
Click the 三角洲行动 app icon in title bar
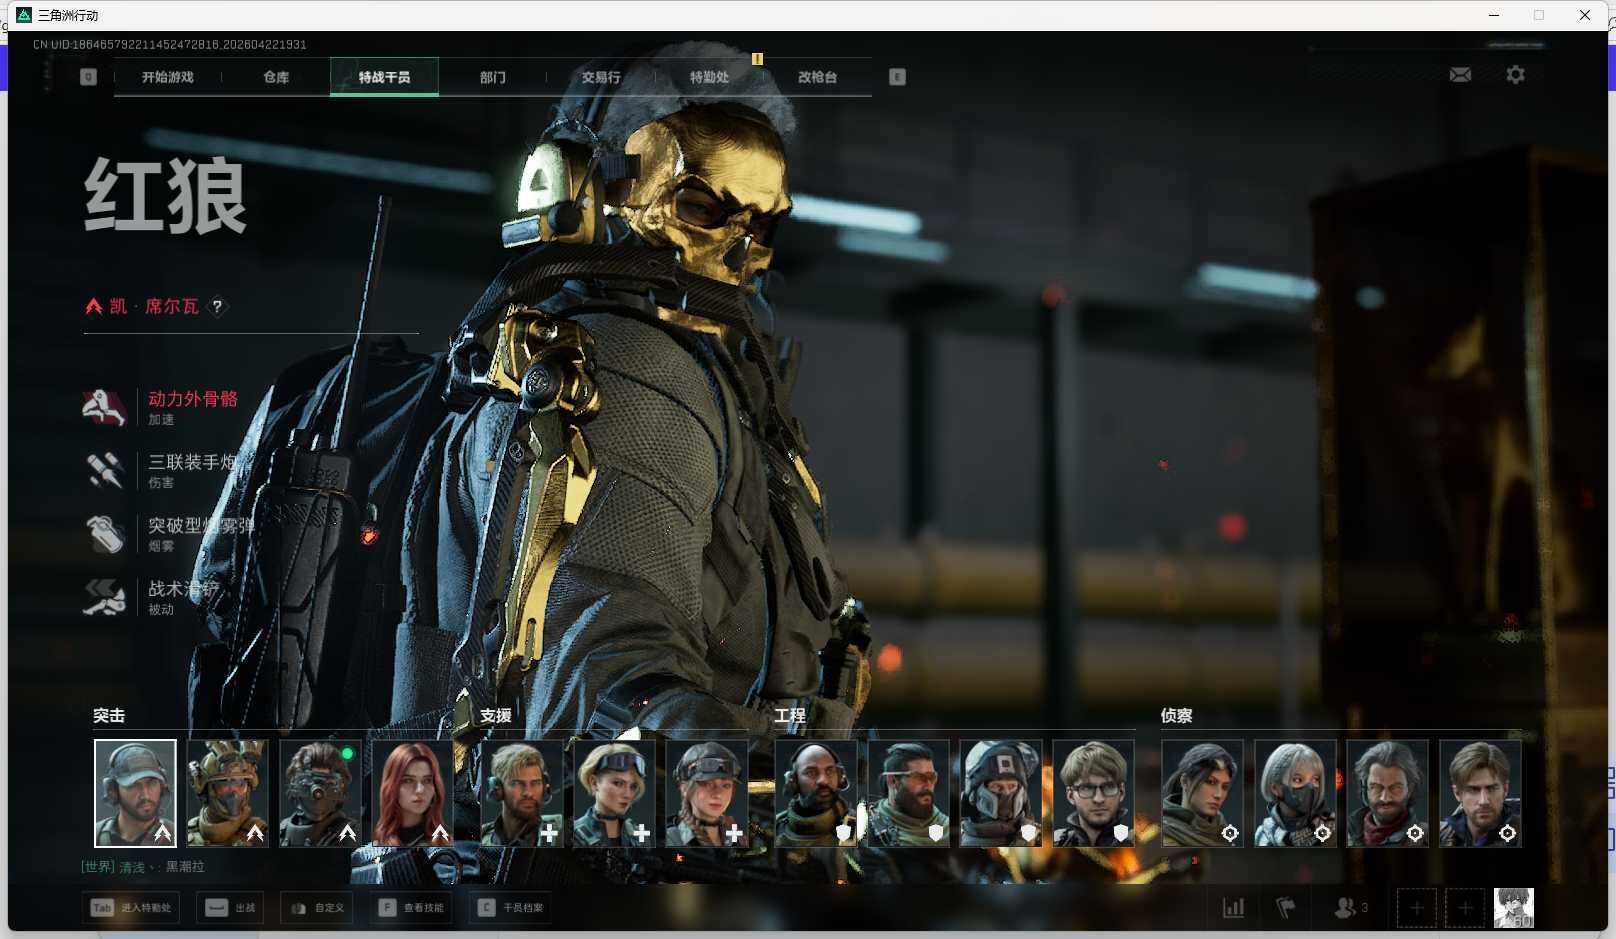click(x=24, y=15)
